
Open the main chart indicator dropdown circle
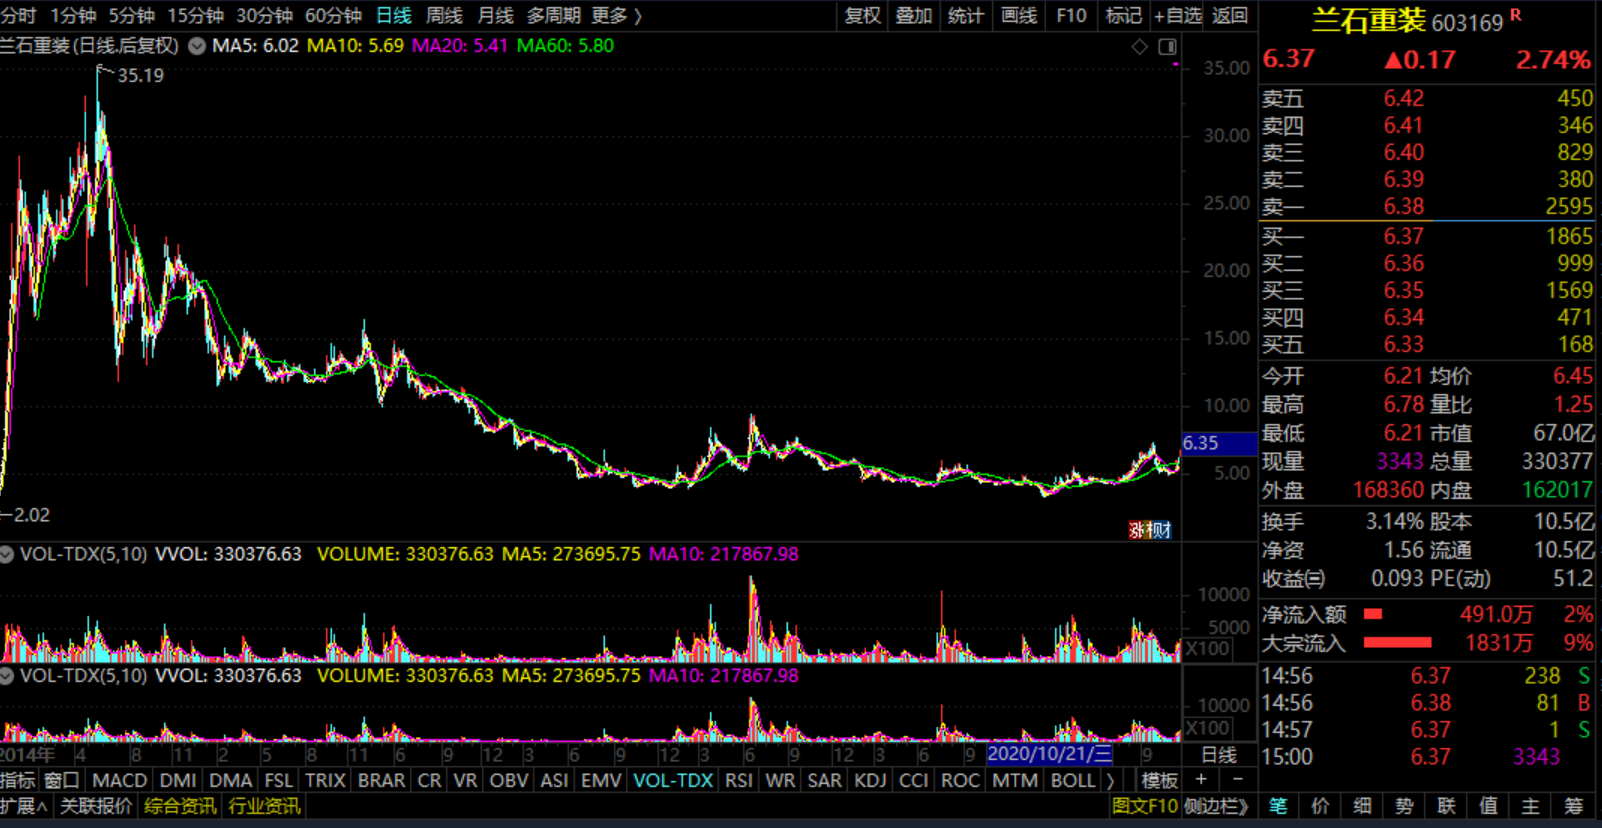197,46
